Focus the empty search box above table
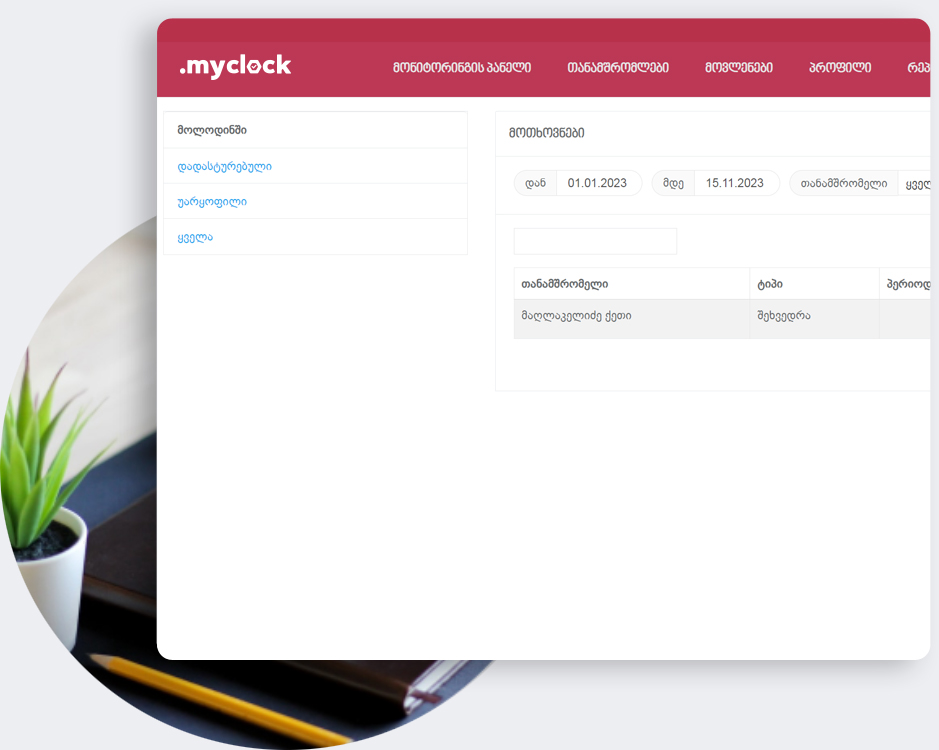The image size is (939, 750). coord(595,241)
